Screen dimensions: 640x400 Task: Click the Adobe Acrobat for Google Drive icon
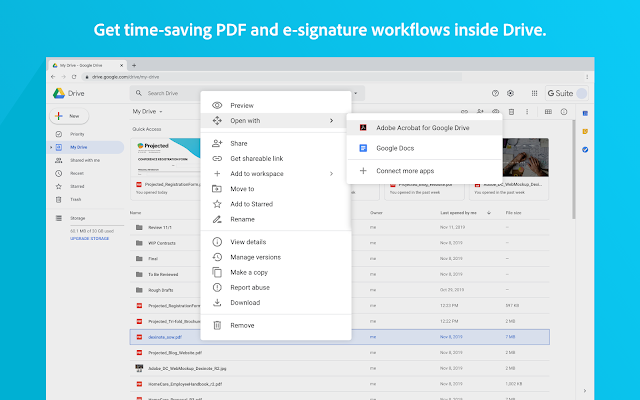point(362,128)
